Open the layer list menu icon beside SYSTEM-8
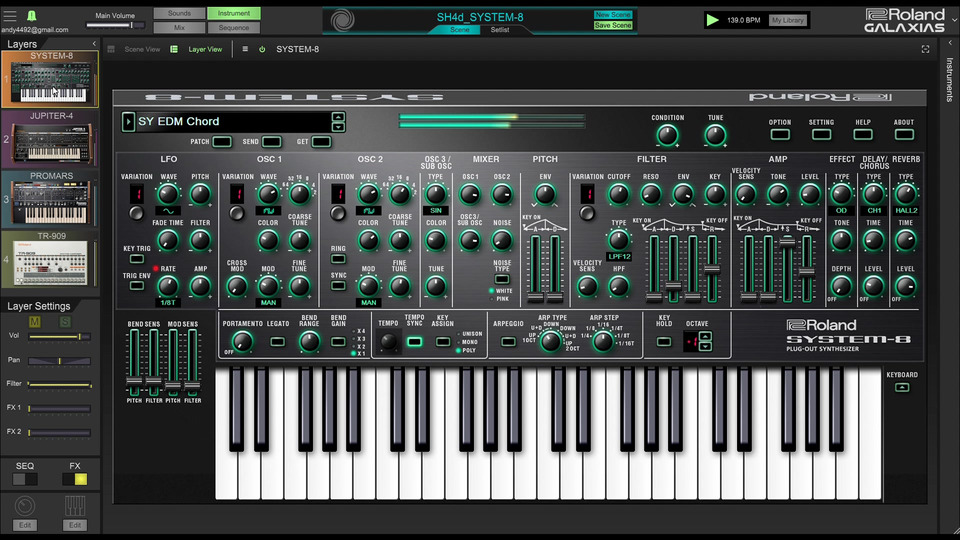 click(245, 49)
